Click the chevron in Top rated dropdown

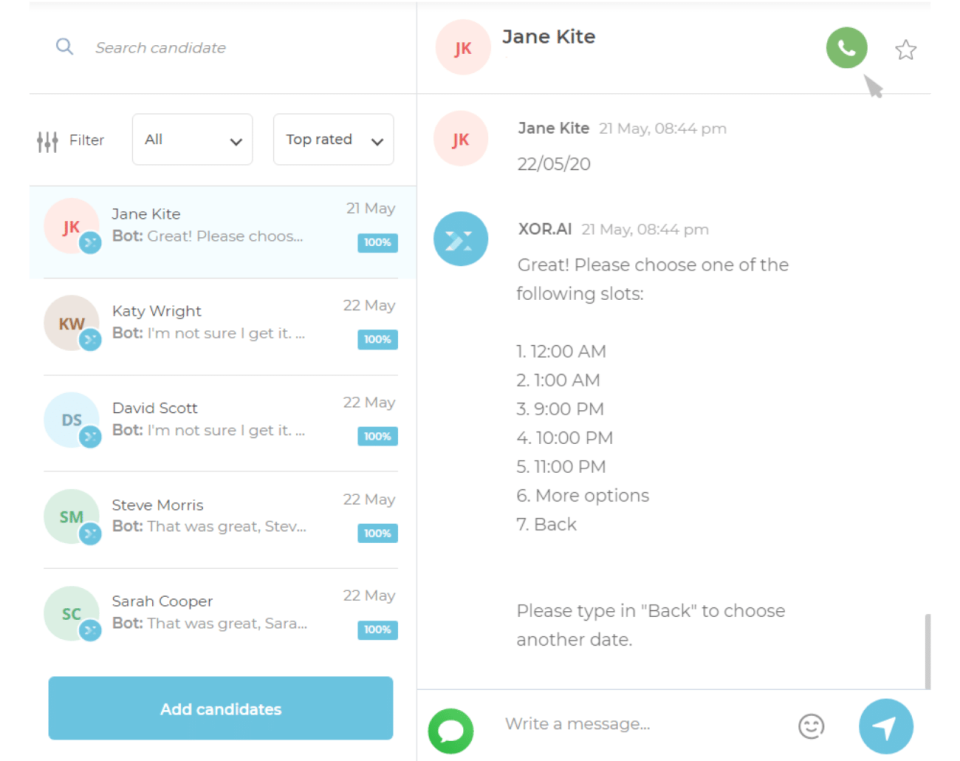coord(377,141)
